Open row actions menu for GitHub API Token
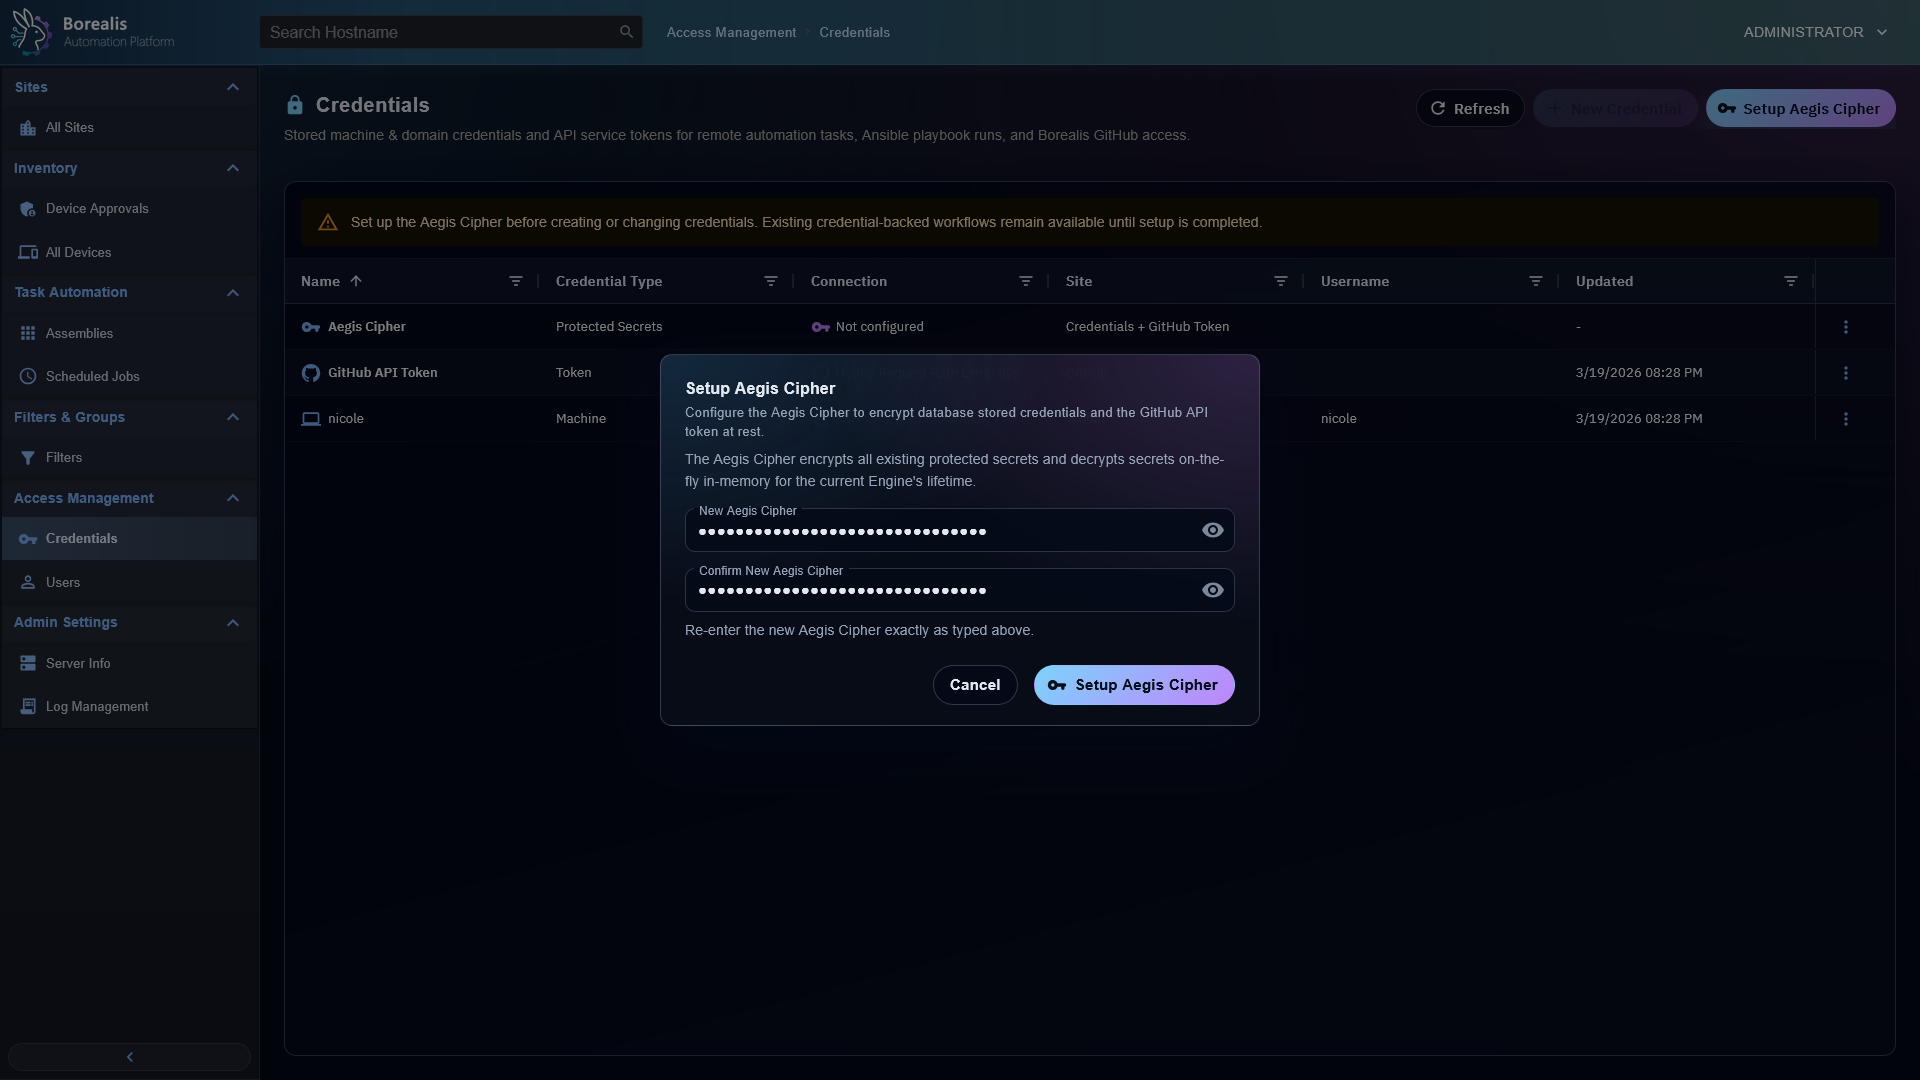 tap(1846, 373)
